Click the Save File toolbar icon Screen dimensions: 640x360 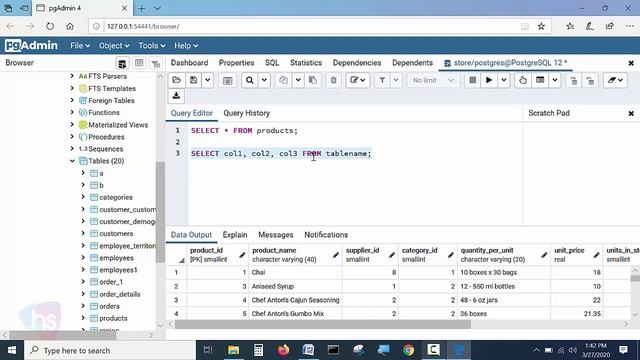[x=193, y=80]
